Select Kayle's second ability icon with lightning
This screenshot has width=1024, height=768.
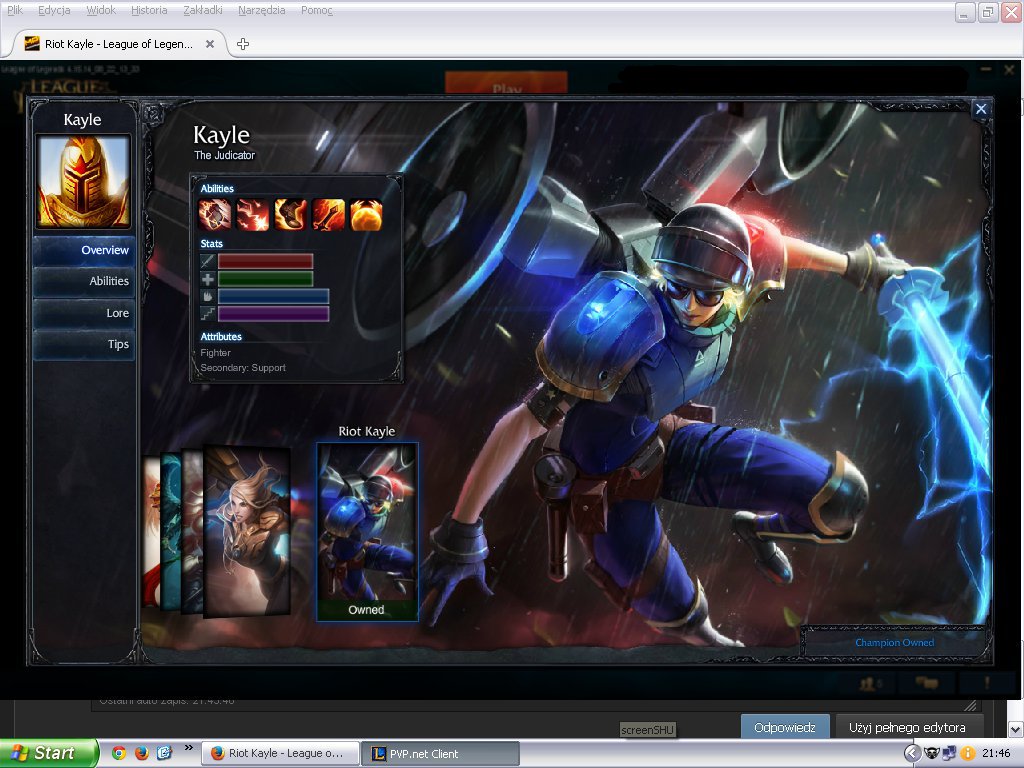point(253,215)
